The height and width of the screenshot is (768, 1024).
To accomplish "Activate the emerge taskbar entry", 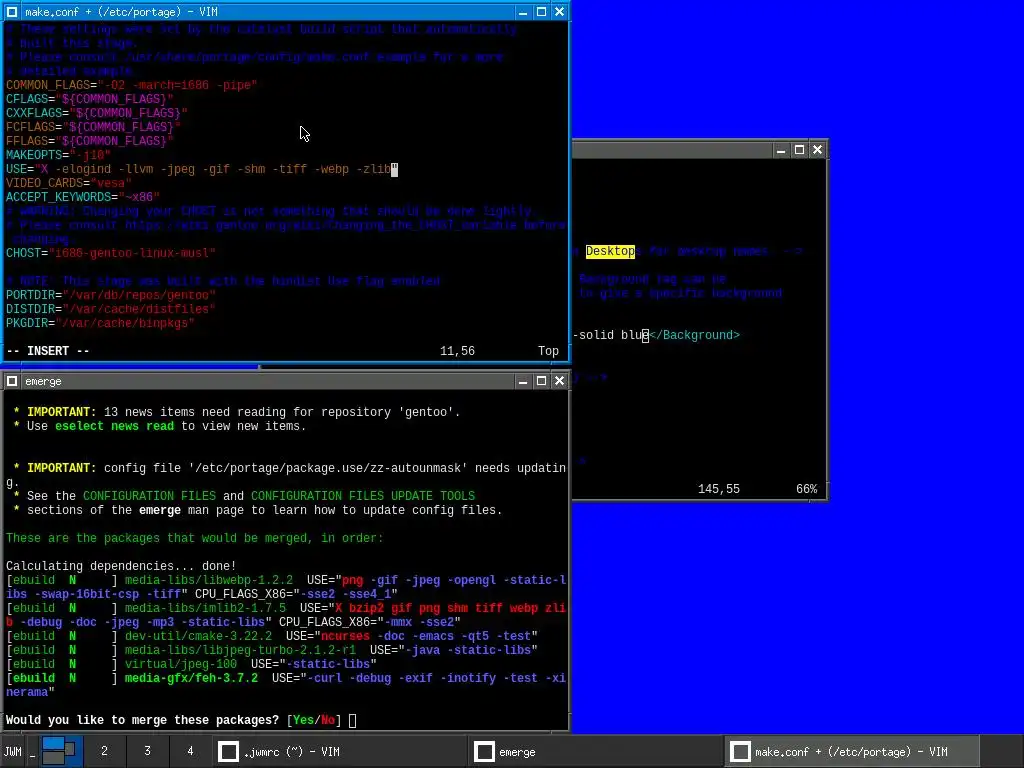I will 596,751.
